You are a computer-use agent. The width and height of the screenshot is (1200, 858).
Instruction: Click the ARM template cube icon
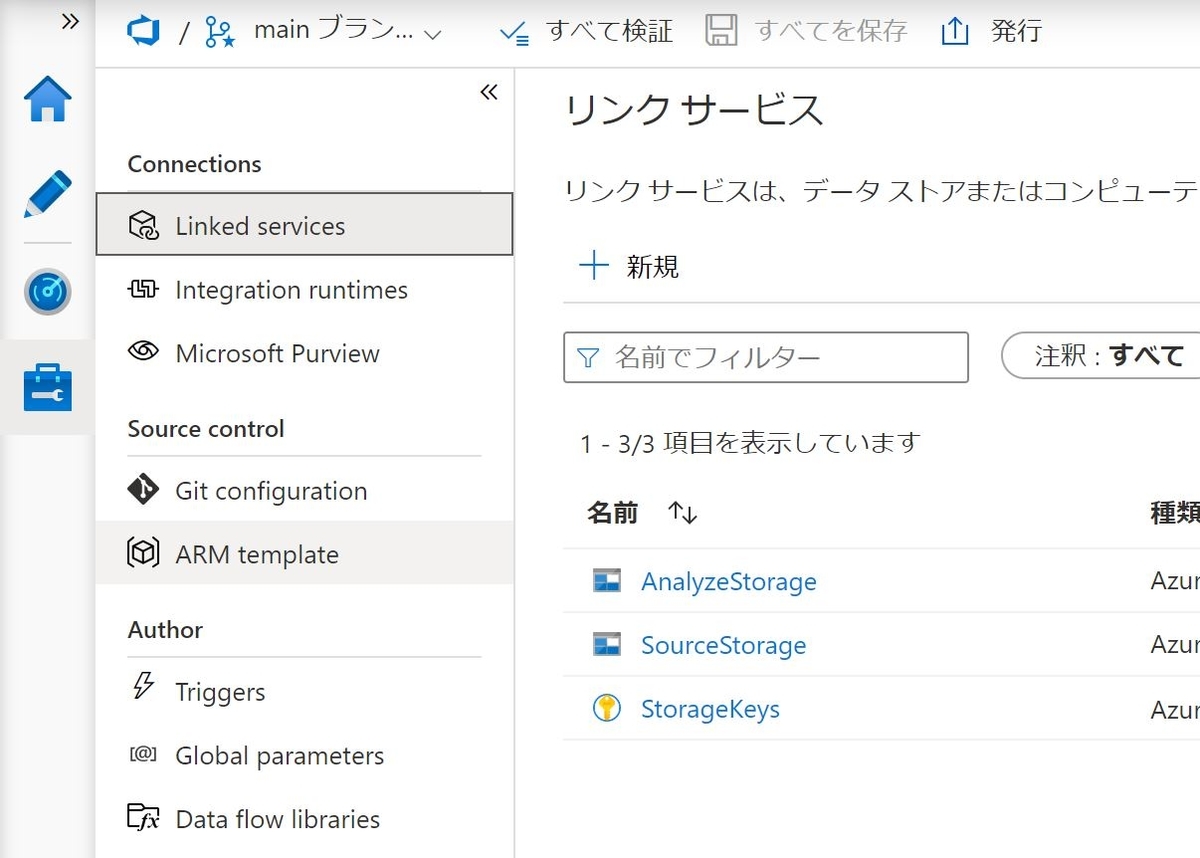[144, 553]
